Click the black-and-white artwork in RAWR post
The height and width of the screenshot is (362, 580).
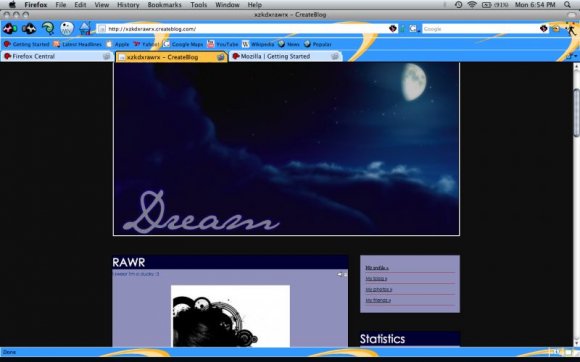[230, 316]
